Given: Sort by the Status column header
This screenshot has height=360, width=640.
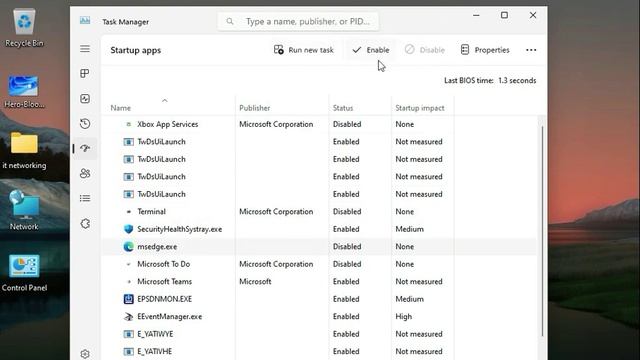Looking at the screenshot, I should click(343, 108).
